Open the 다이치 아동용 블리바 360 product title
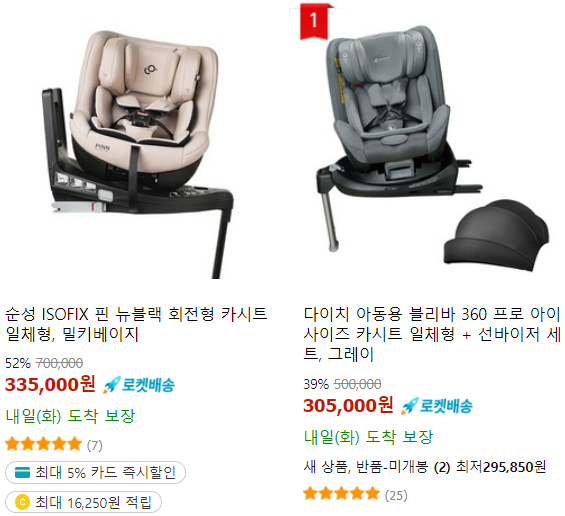Image resolution: width=565 pixels, height=516 pixels. coord(432,334)
